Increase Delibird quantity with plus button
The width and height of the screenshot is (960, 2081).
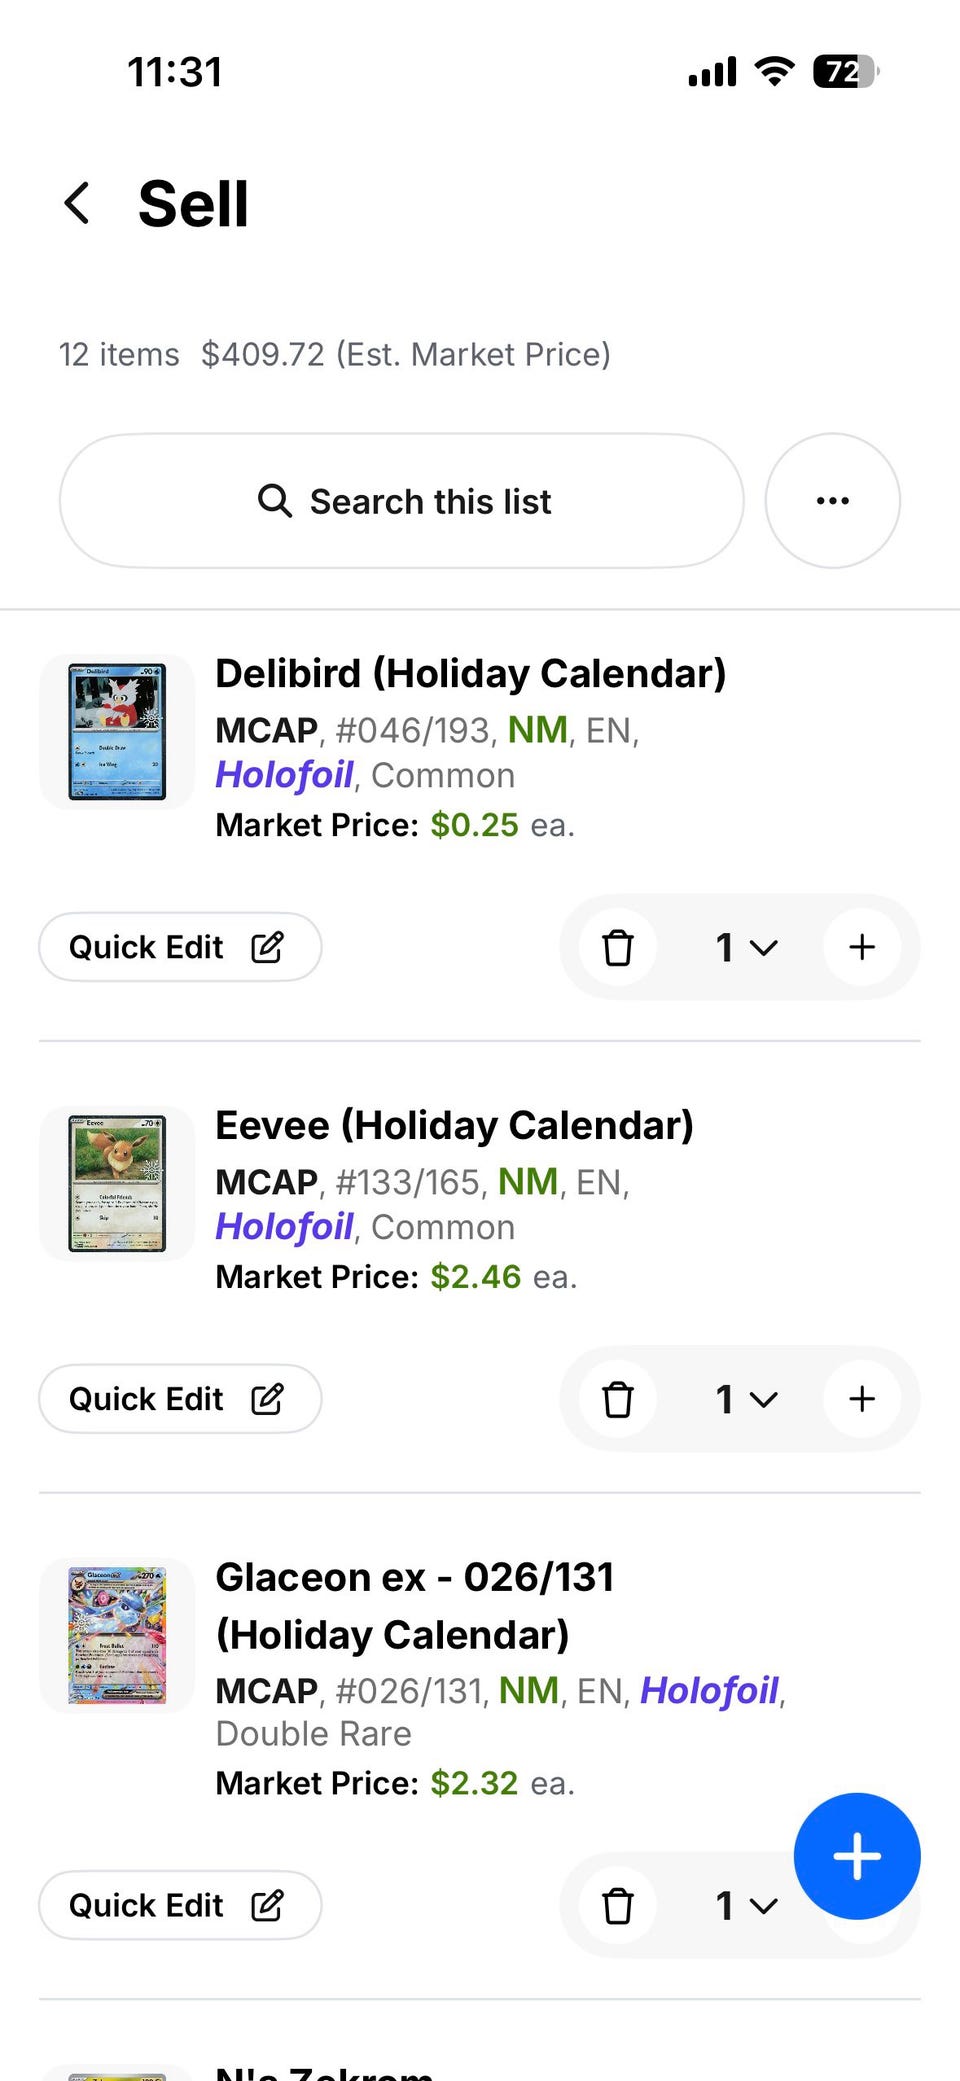tap(862, 947)
